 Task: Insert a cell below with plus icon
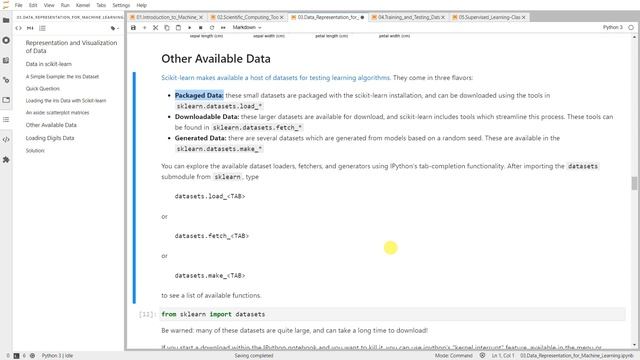point(144,27)
